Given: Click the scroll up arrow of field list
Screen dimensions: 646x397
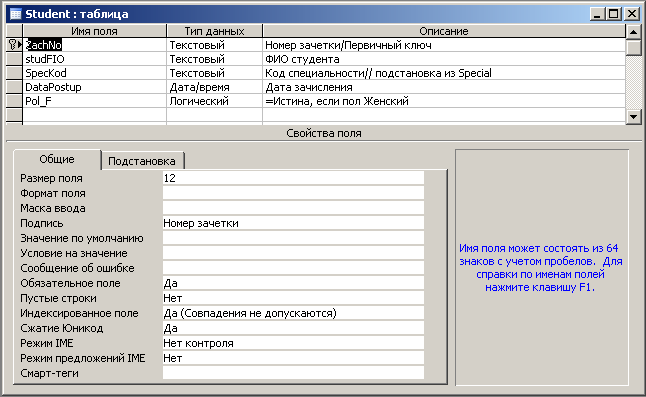Looking at the screenshot, I should pos(634,32).
